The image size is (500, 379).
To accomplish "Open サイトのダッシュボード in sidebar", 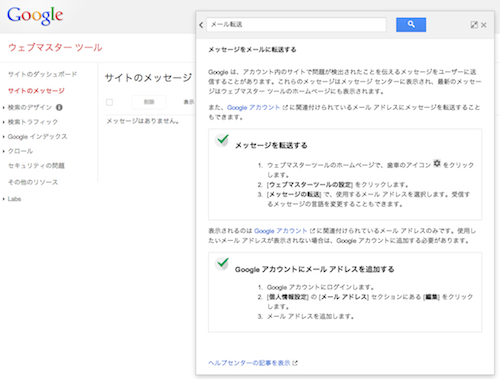I will 42,74.
